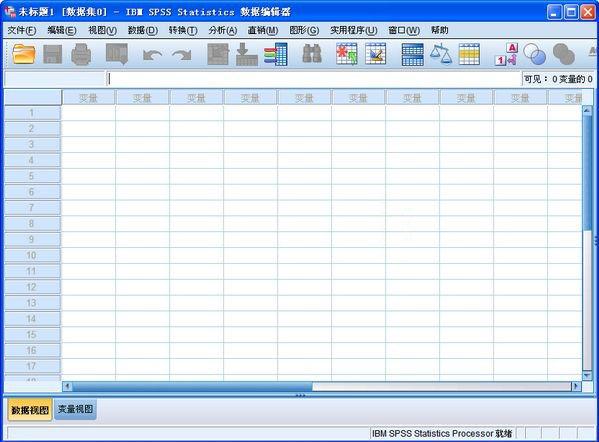Click vertical scrollbar up arrow
This screenshot has width=599, height=442.
[x=587, y=110]
